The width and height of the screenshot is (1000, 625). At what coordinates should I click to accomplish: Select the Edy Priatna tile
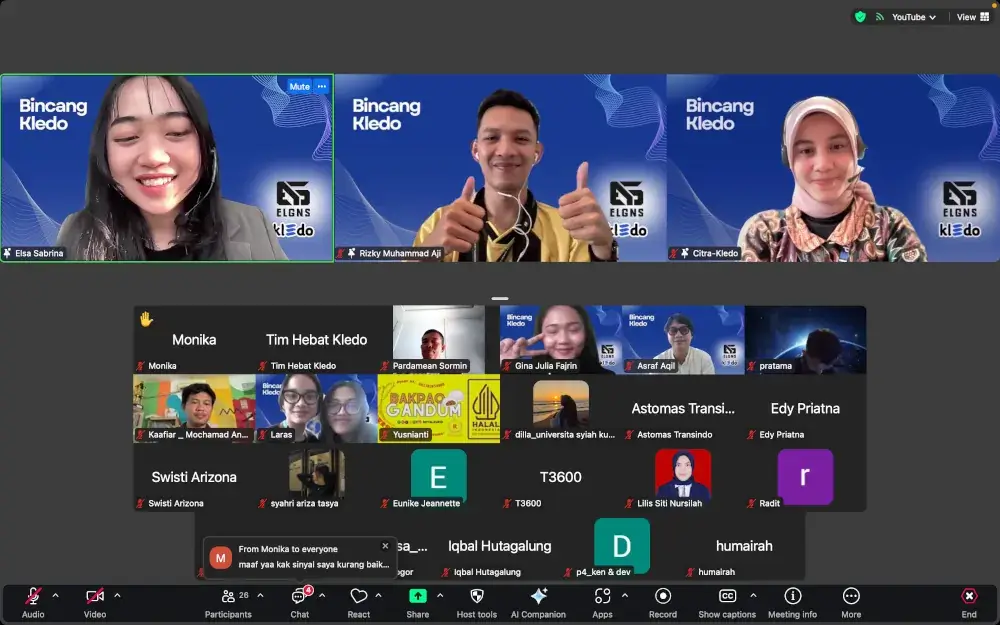point(805,409)
